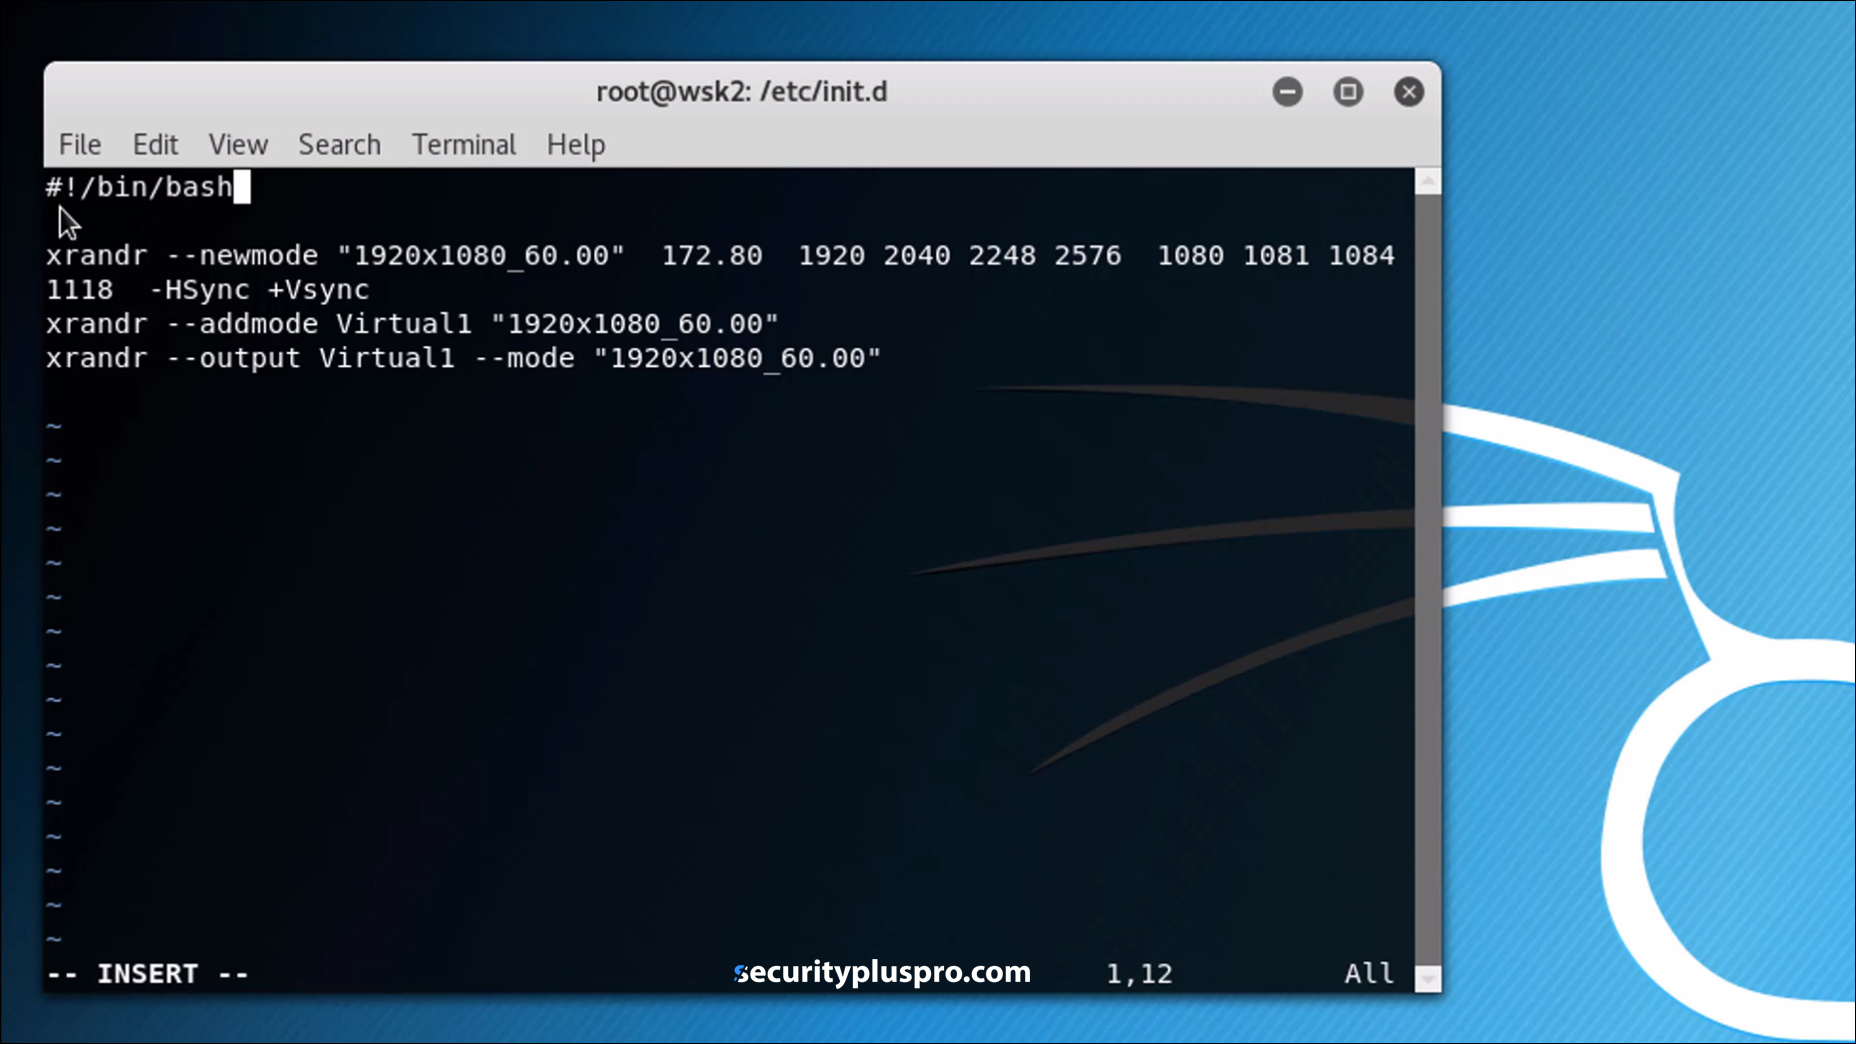This screenshot has width=1856, height=1044.
Task: Click the -HSync +Vsync text
Action: point(259,290)
